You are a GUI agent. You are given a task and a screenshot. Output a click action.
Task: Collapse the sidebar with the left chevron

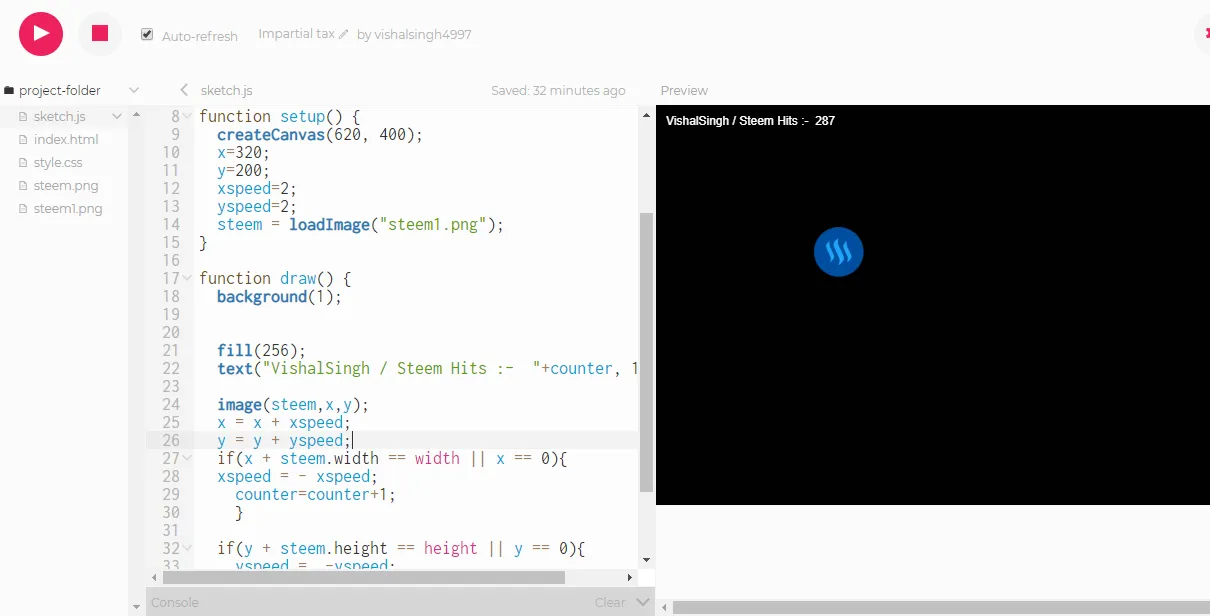coord(184,90)
